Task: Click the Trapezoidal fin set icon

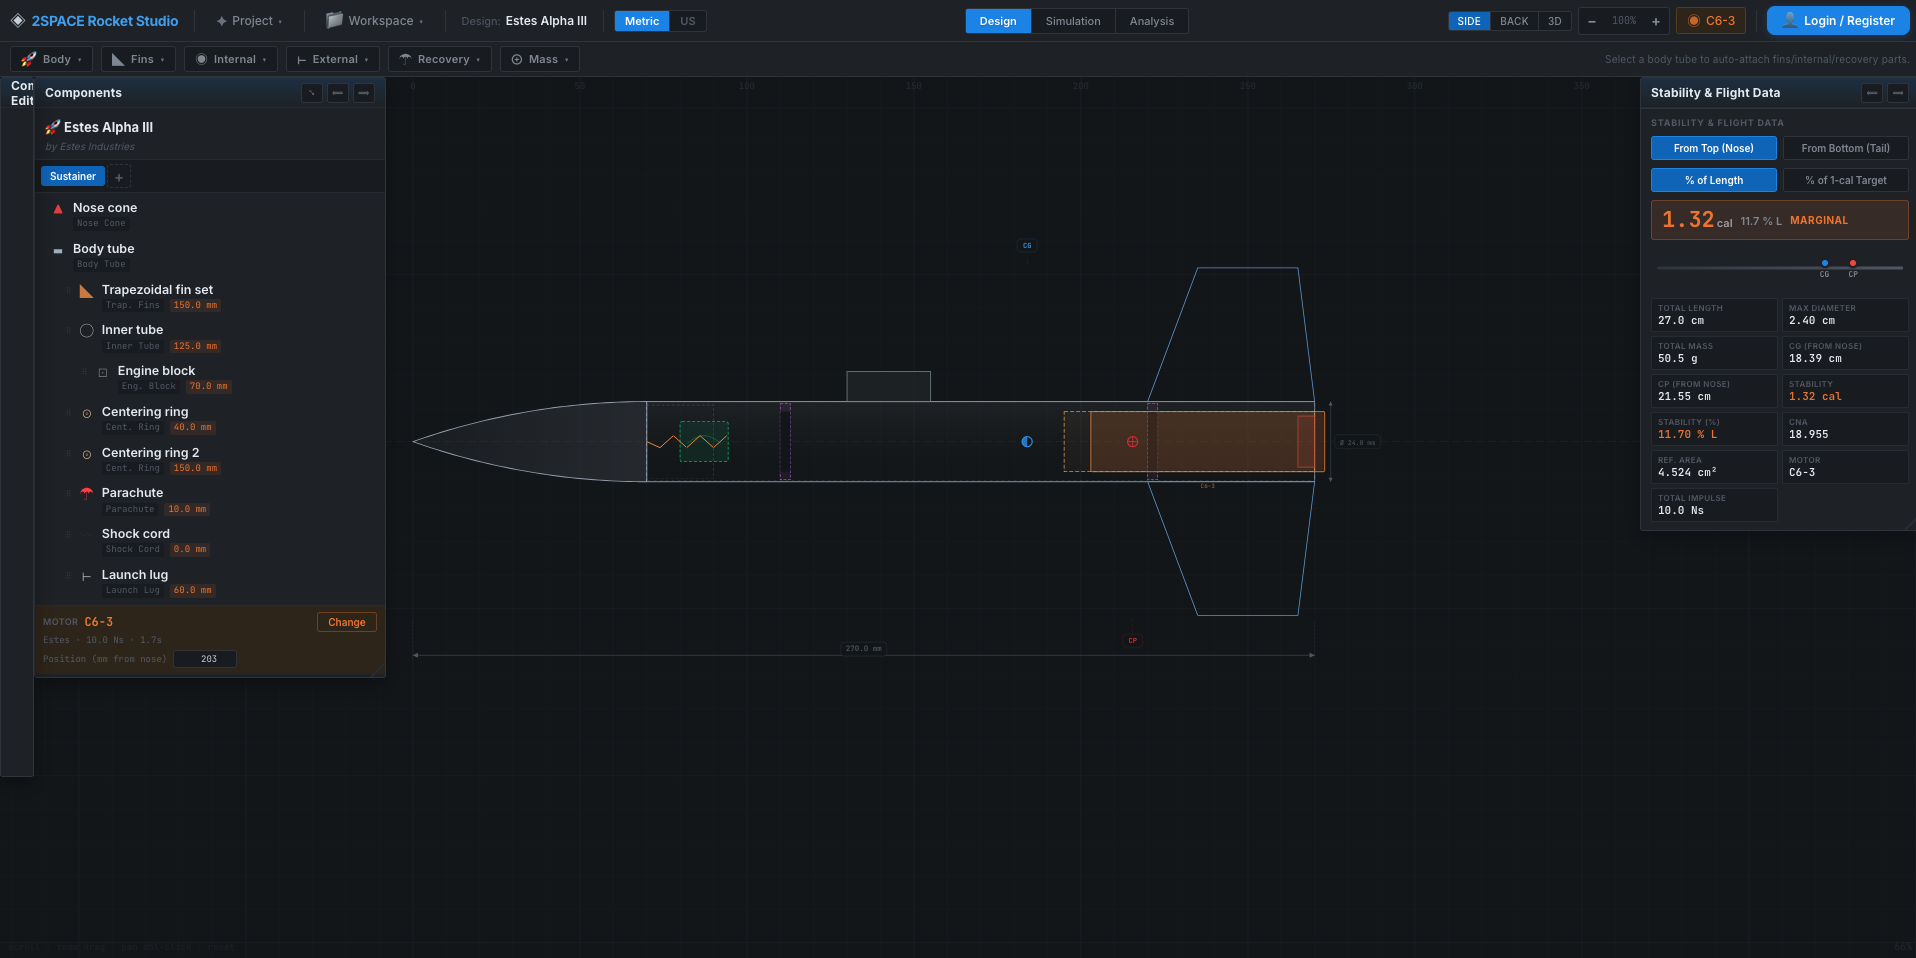Action: [x=87, y=291]
